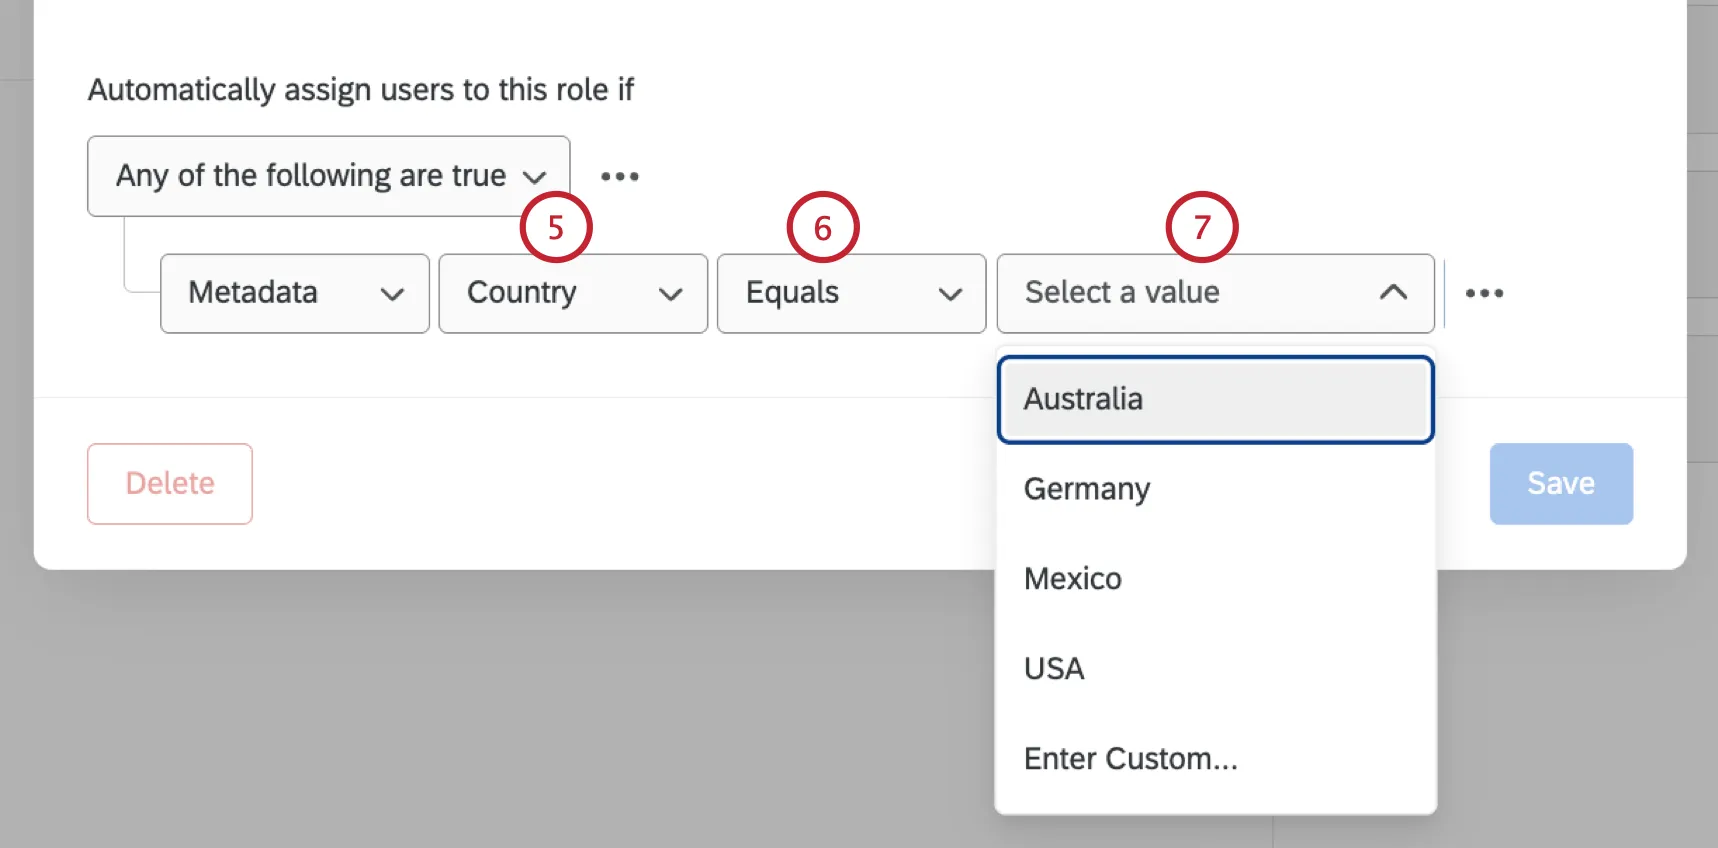Image resolution: width=1718 pixels, height=848 pixels.
Task: Click the chevron on the condition logic dropdown
Action: pos(537,177)
